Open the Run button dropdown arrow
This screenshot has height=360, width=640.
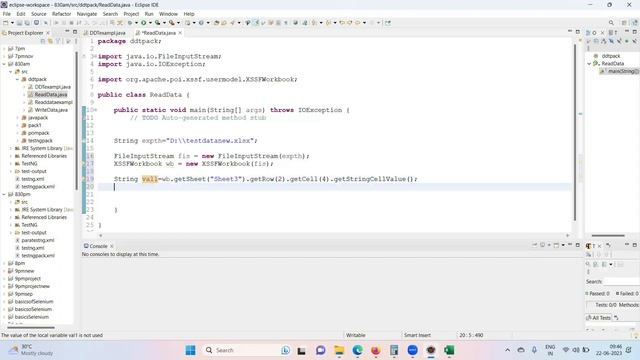click(150, 23)
